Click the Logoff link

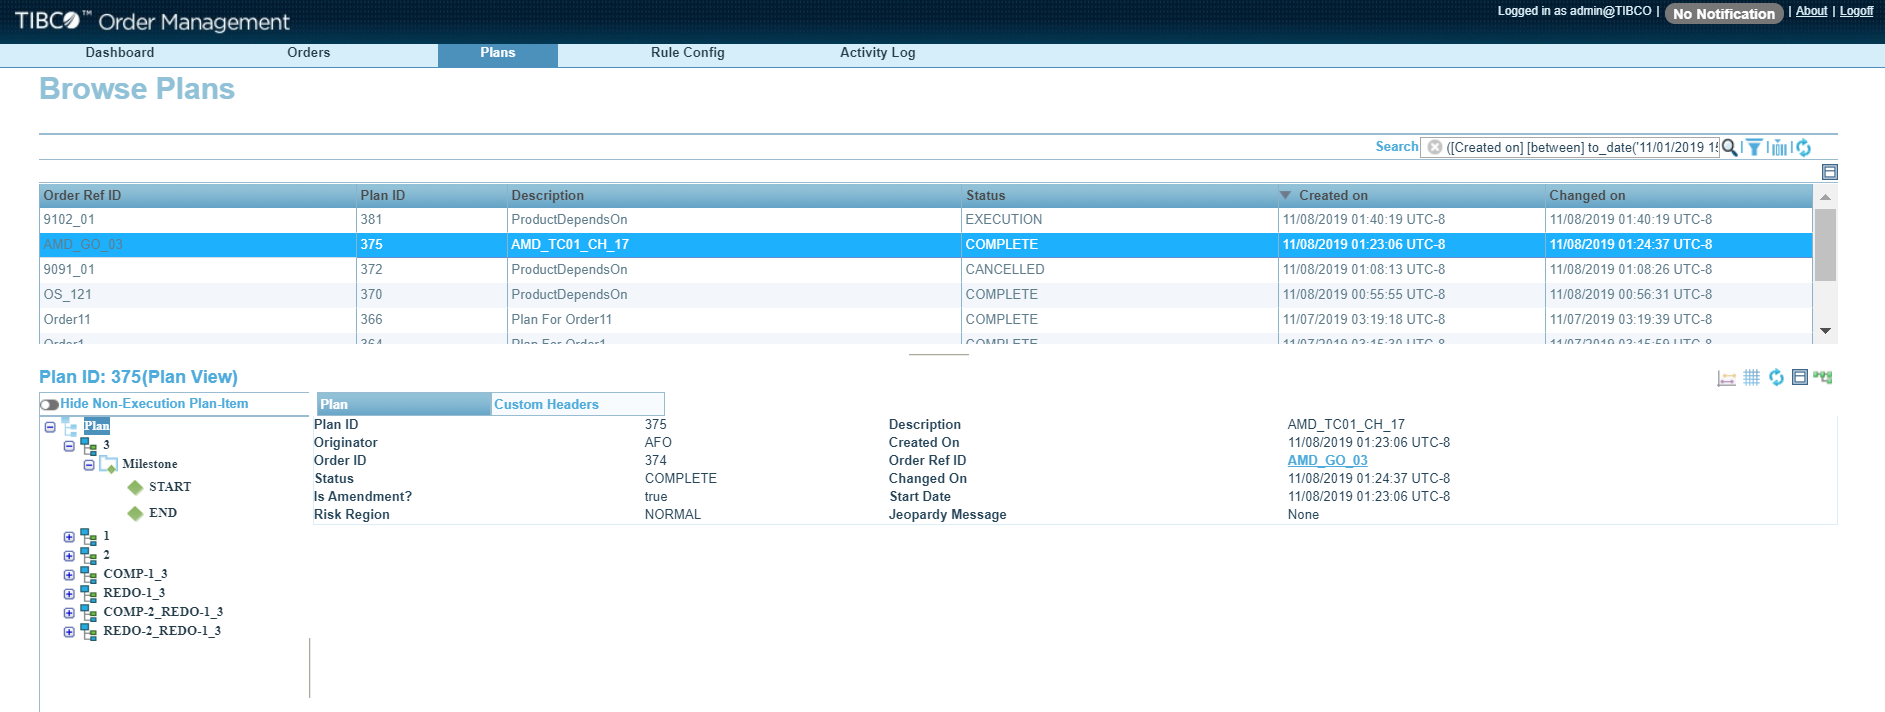(x=1856, y=11)
